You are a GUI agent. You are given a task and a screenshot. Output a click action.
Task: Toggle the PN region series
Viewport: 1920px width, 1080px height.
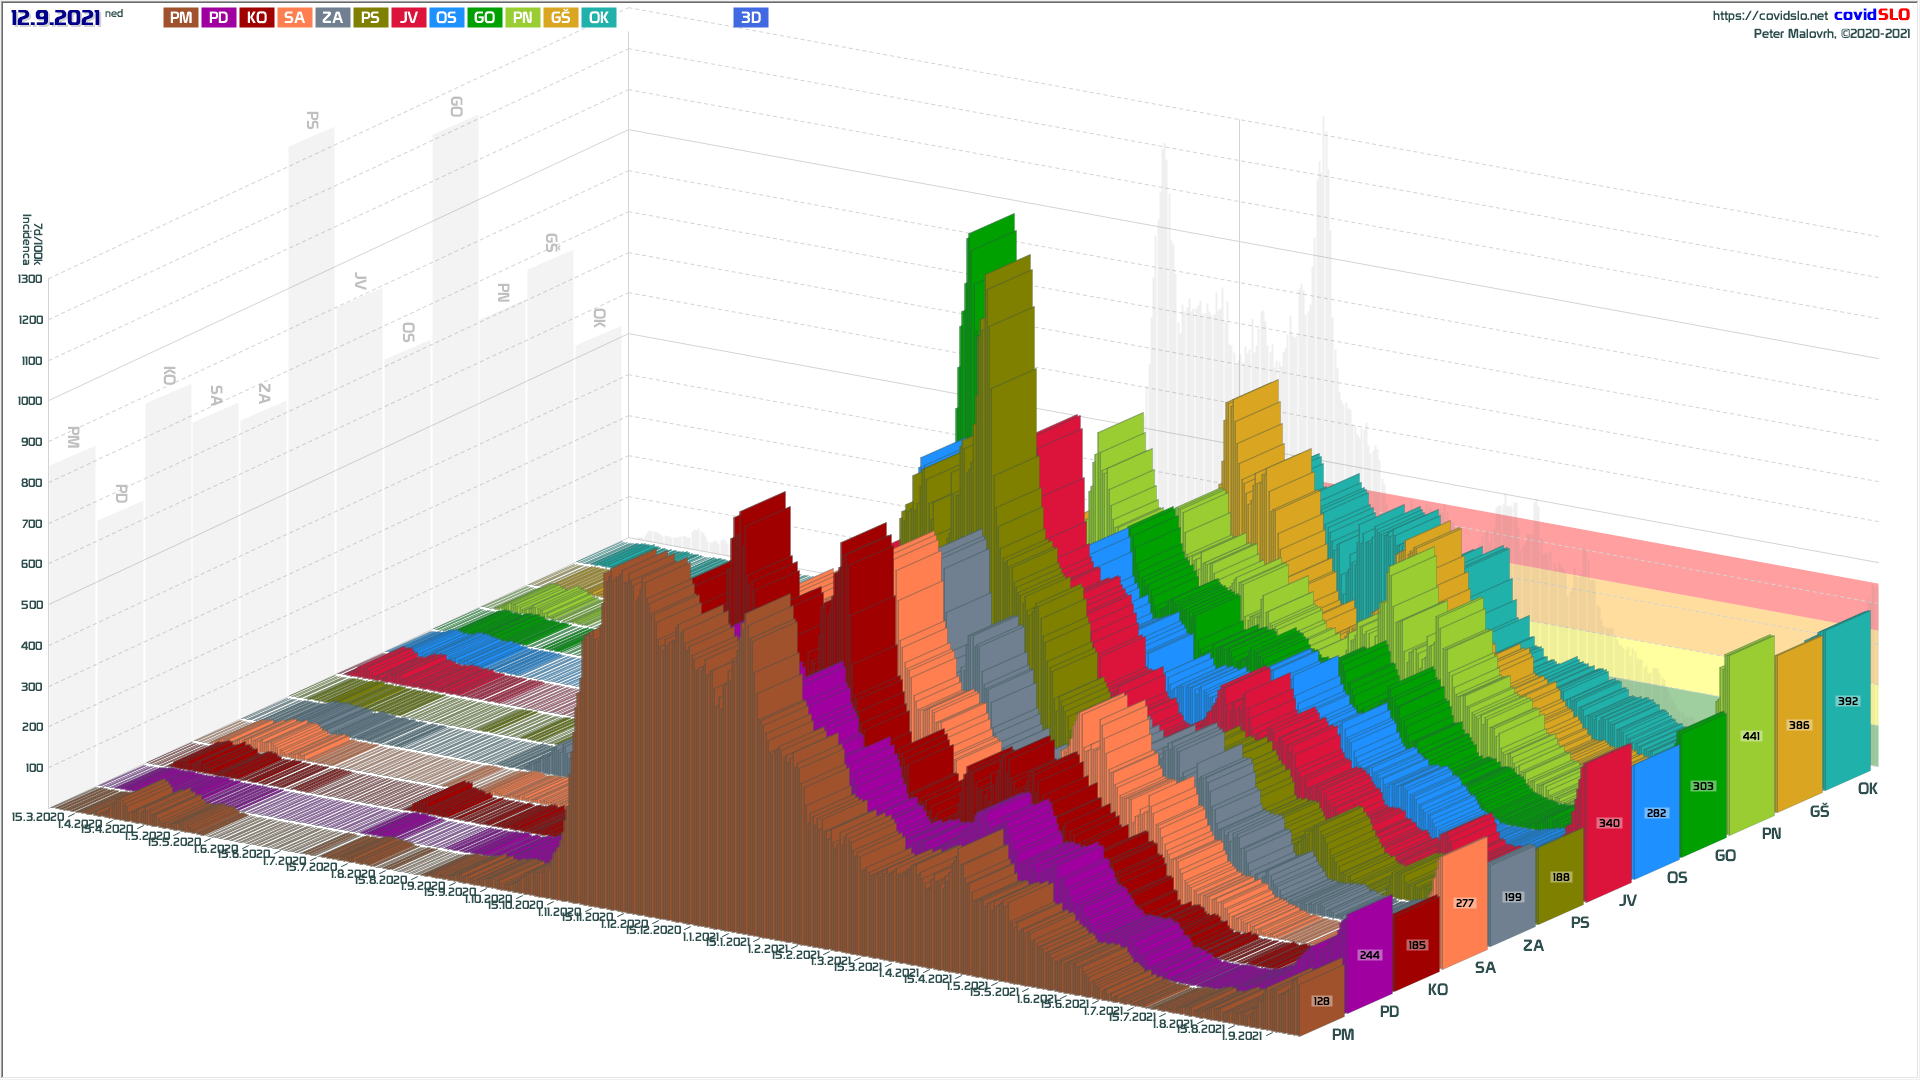pos(522,17)
